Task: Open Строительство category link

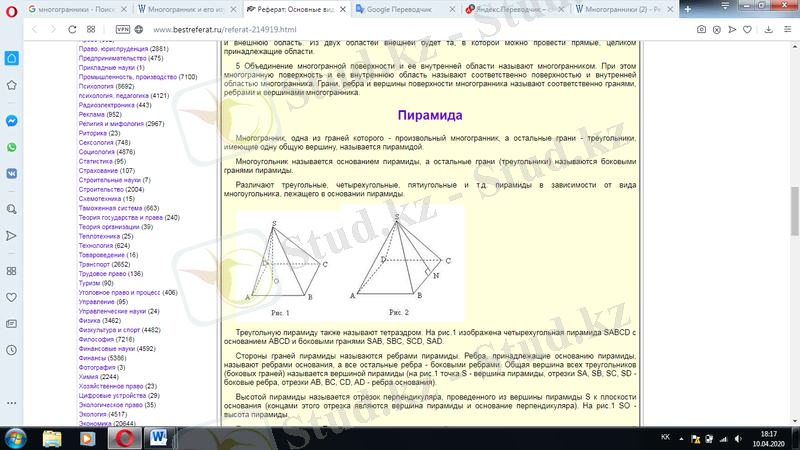Action: point(101,189)
